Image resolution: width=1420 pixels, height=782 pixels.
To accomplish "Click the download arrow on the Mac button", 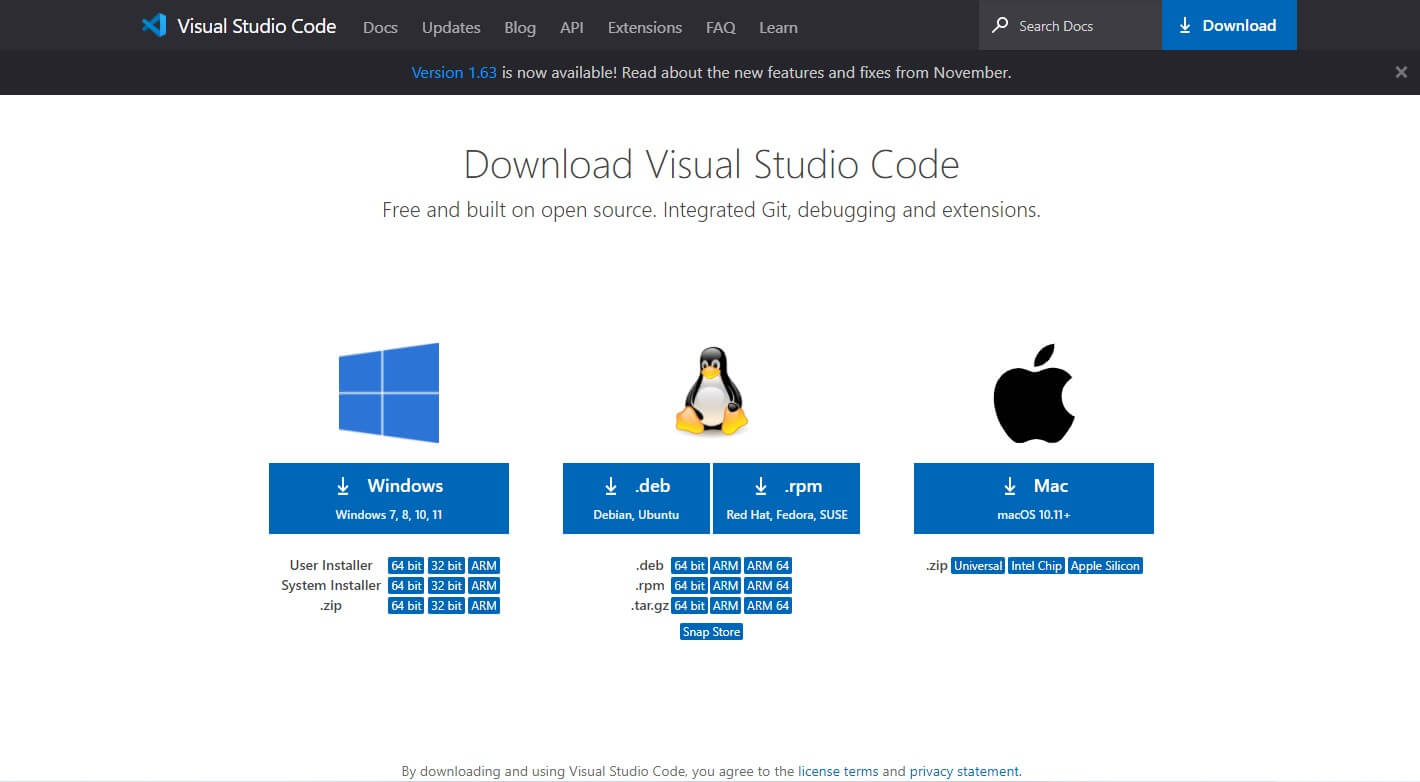I will click(1010, 485).
